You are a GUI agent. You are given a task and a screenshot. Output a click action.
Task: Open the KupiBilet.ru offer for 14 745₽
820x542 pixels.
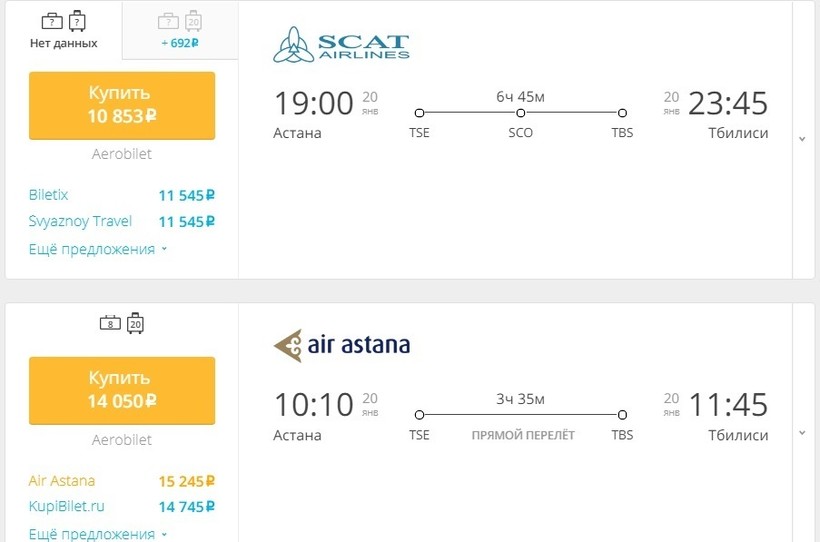tap(66, 506)
